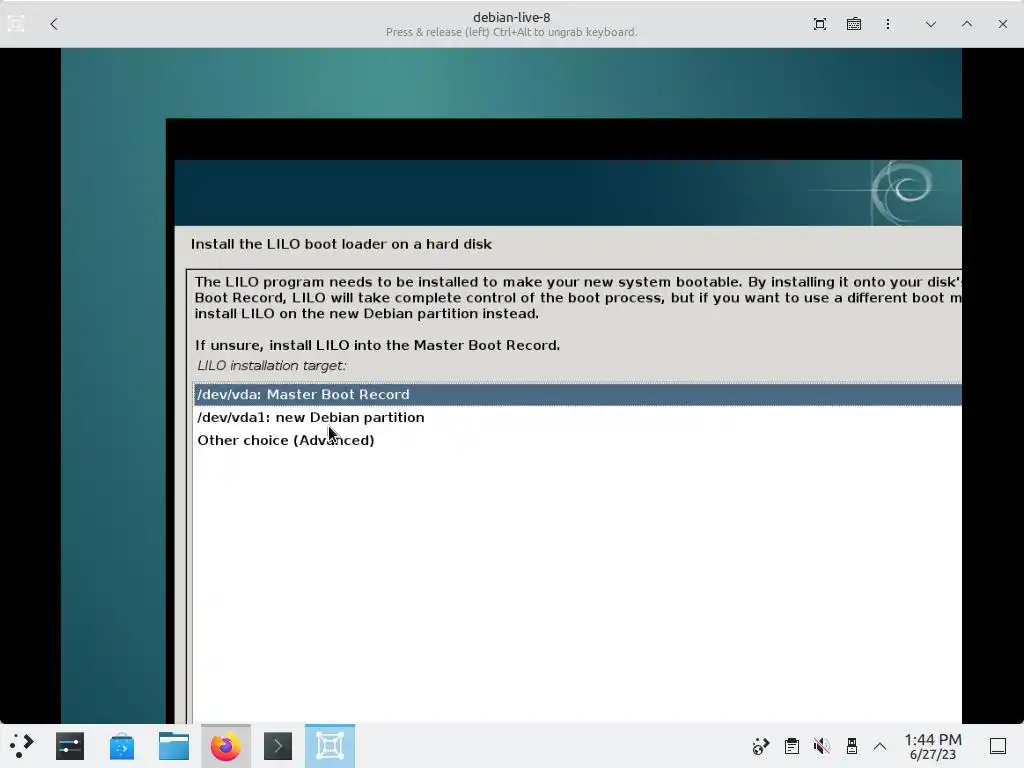Image resolution: width=1024 pixels, height=768 pixels.
Task: Click the Boxes app icon in title bar
Action: [16, 24]
